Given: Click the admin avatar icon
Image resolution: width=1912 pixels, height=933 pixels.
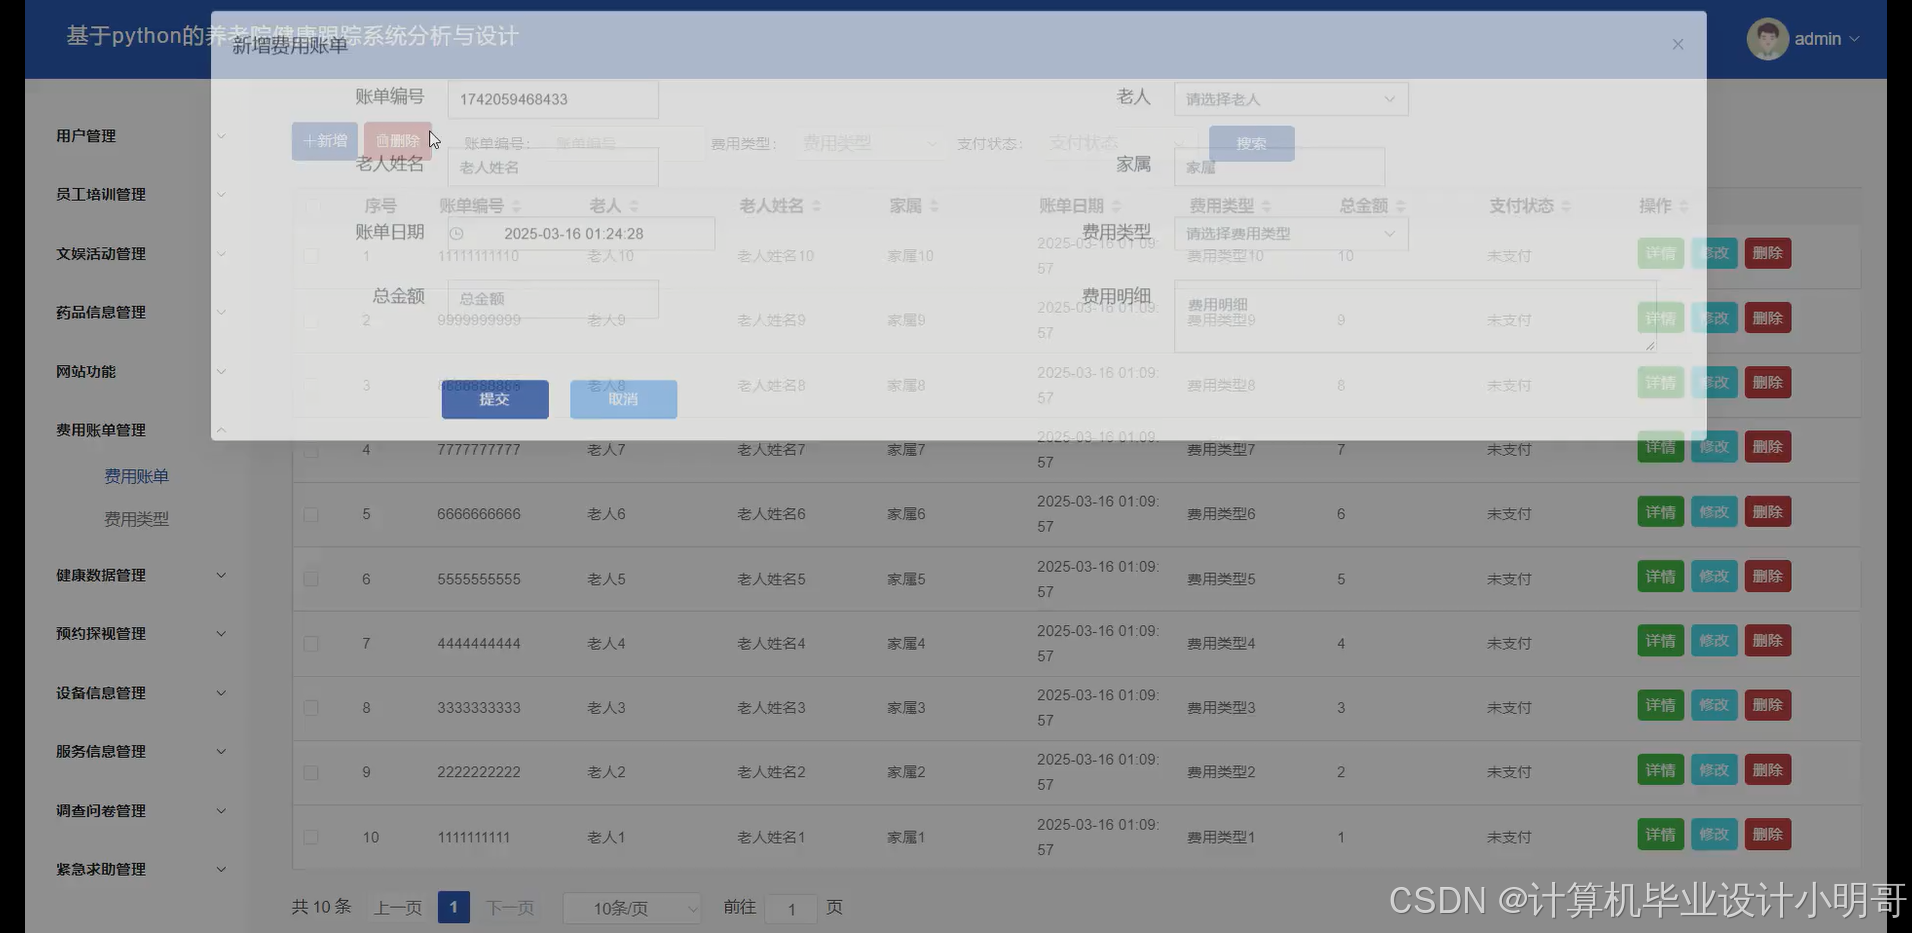Looking at the screenshot, I should [1766, 38].
